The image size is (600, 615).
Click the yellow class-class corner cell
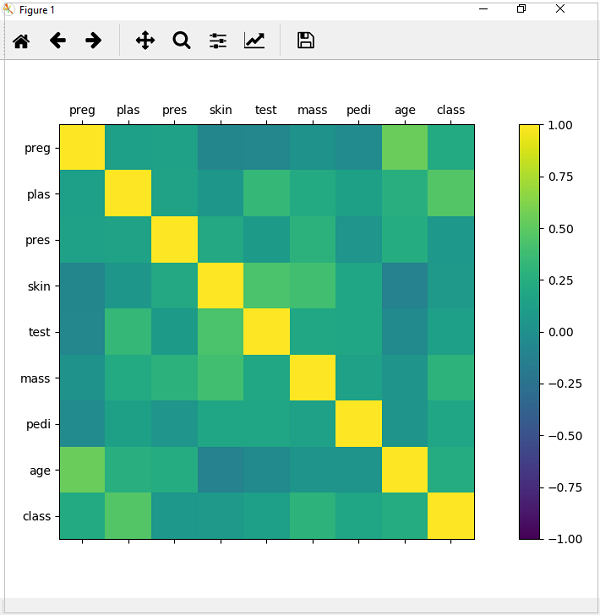tap(451, 516)
